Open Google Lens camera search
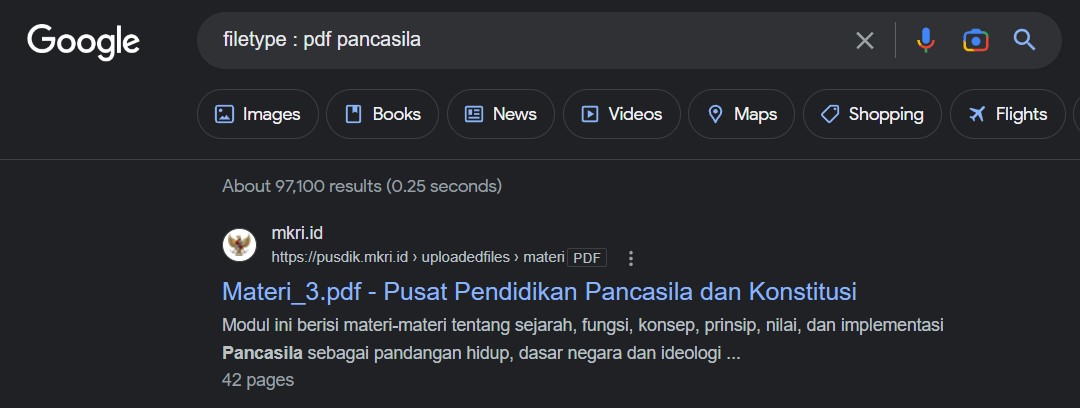 point(975,41)
